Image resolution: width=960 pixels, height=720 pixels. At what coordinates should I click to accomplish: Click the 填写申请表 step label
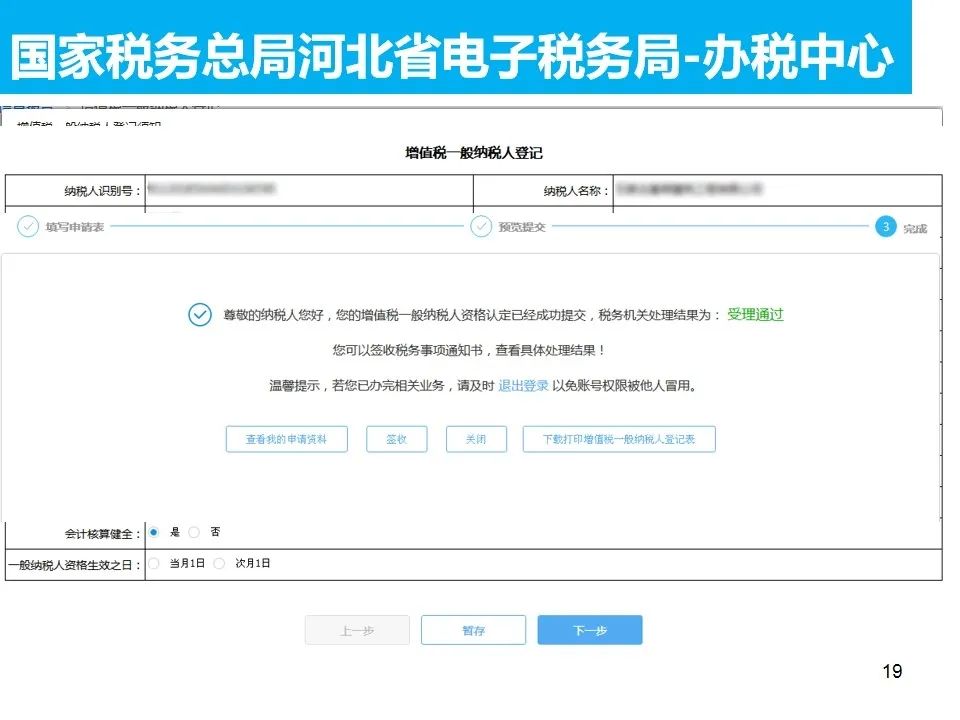tap(75, 227)
